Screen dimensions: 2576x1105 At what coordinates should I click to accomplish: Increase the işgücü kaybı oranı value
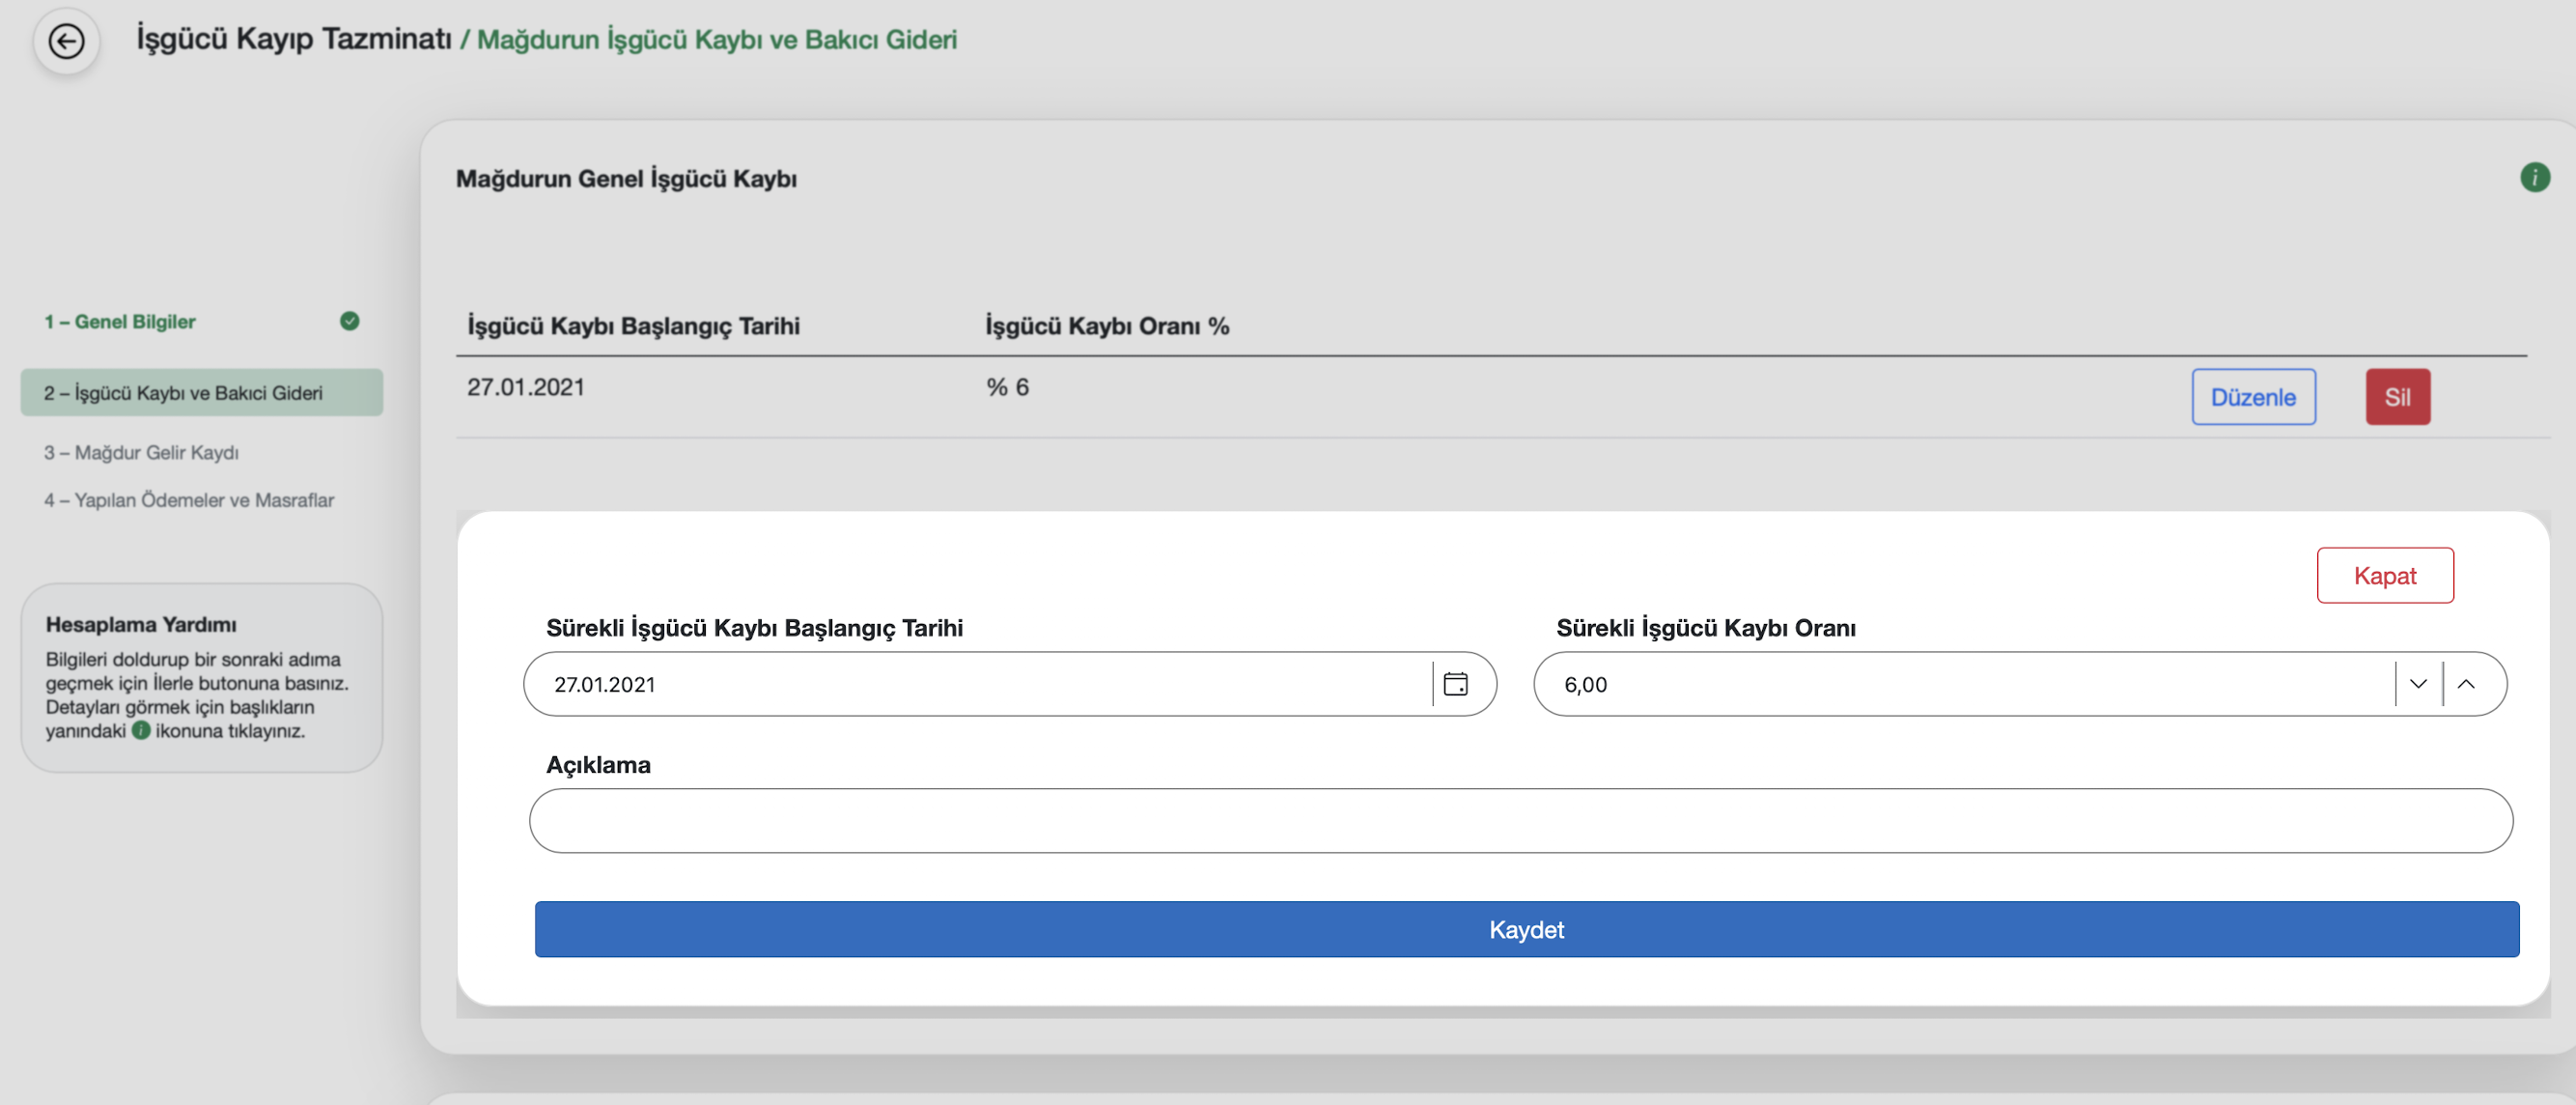2466,684
